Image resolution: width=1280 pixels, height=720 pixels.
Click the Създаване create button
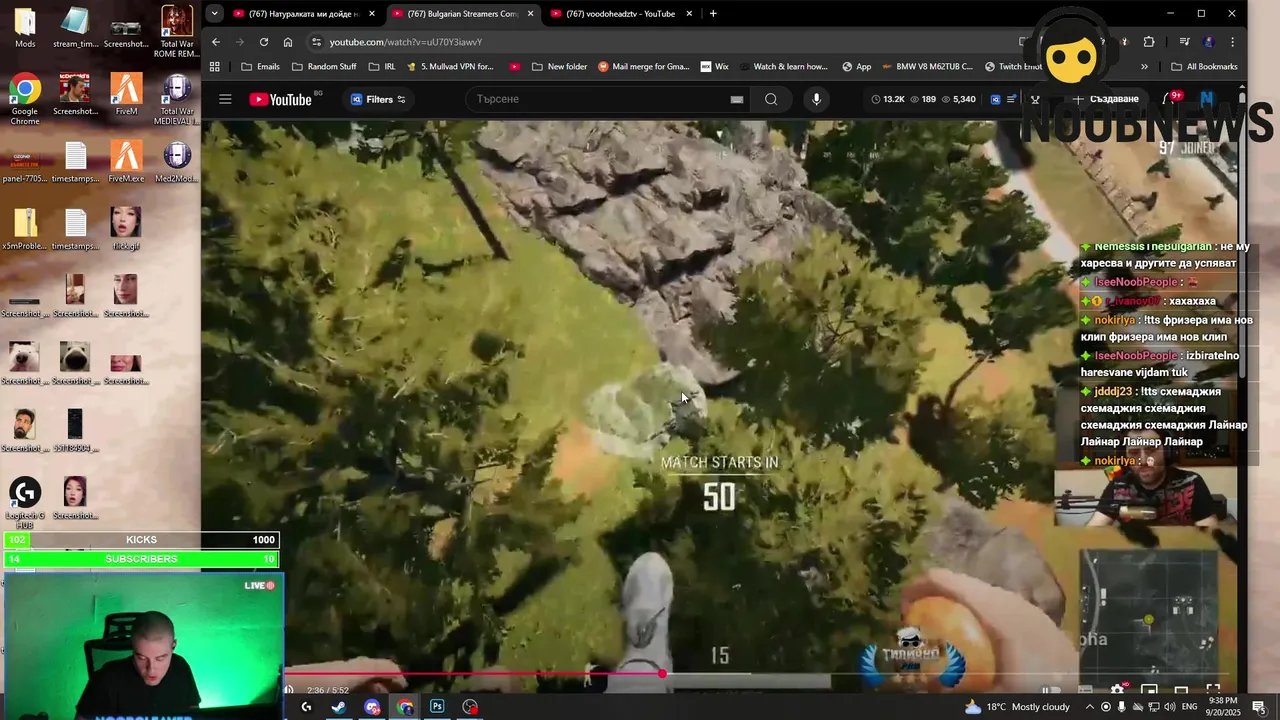pos(1106,99)
